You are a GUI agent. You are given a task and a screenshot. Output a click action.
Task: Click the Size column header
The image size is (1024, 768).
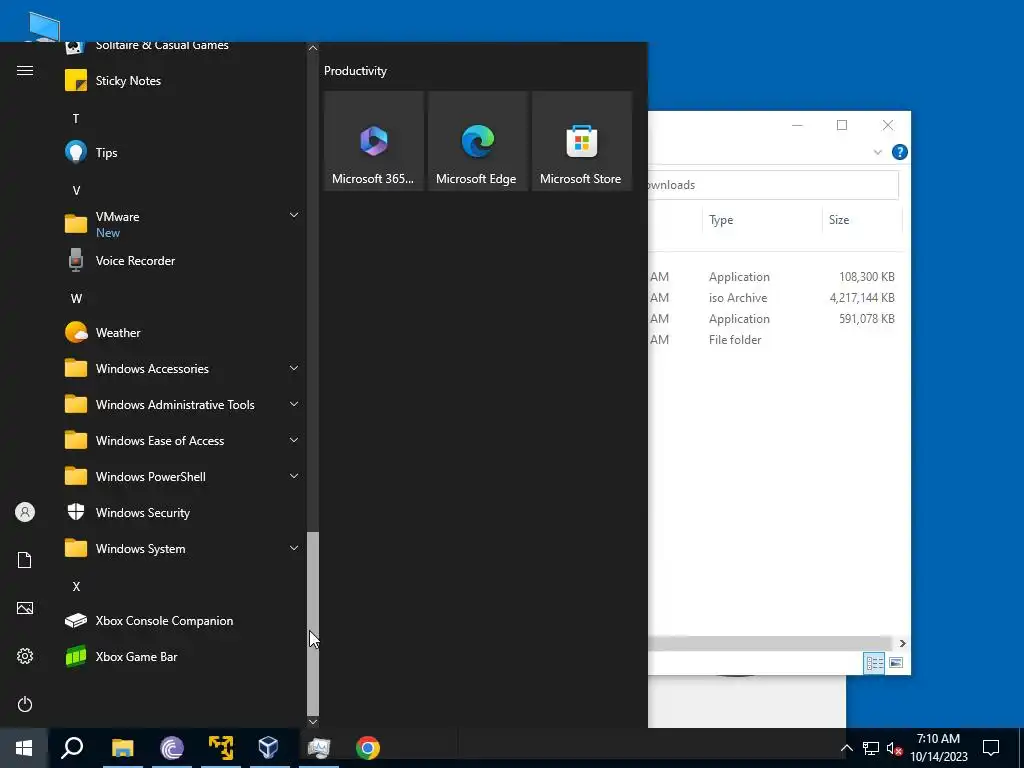click(x=862, y=220)
